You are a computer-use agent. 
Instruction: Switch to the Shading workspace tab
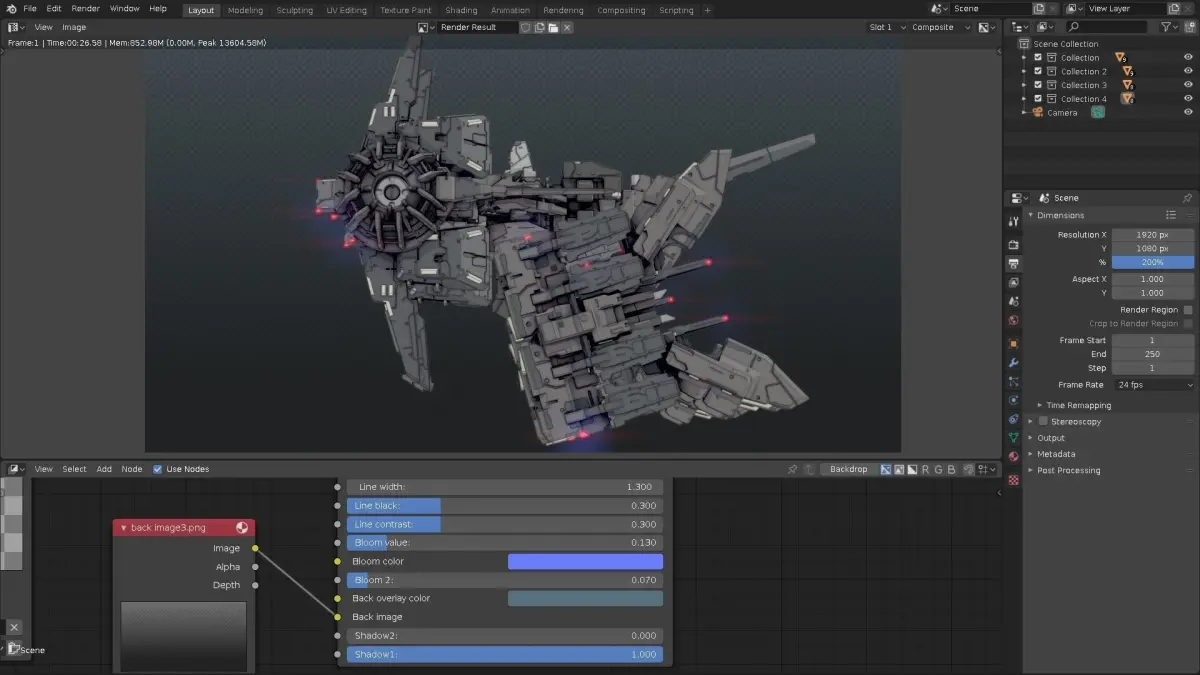tap(461, 10)
